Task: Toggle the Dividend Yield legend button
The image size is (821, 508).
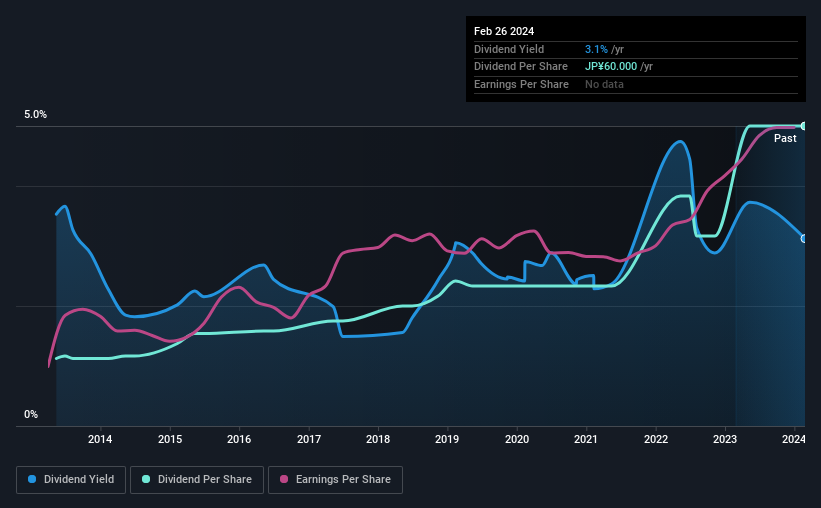Action: [x=71, y=480]
